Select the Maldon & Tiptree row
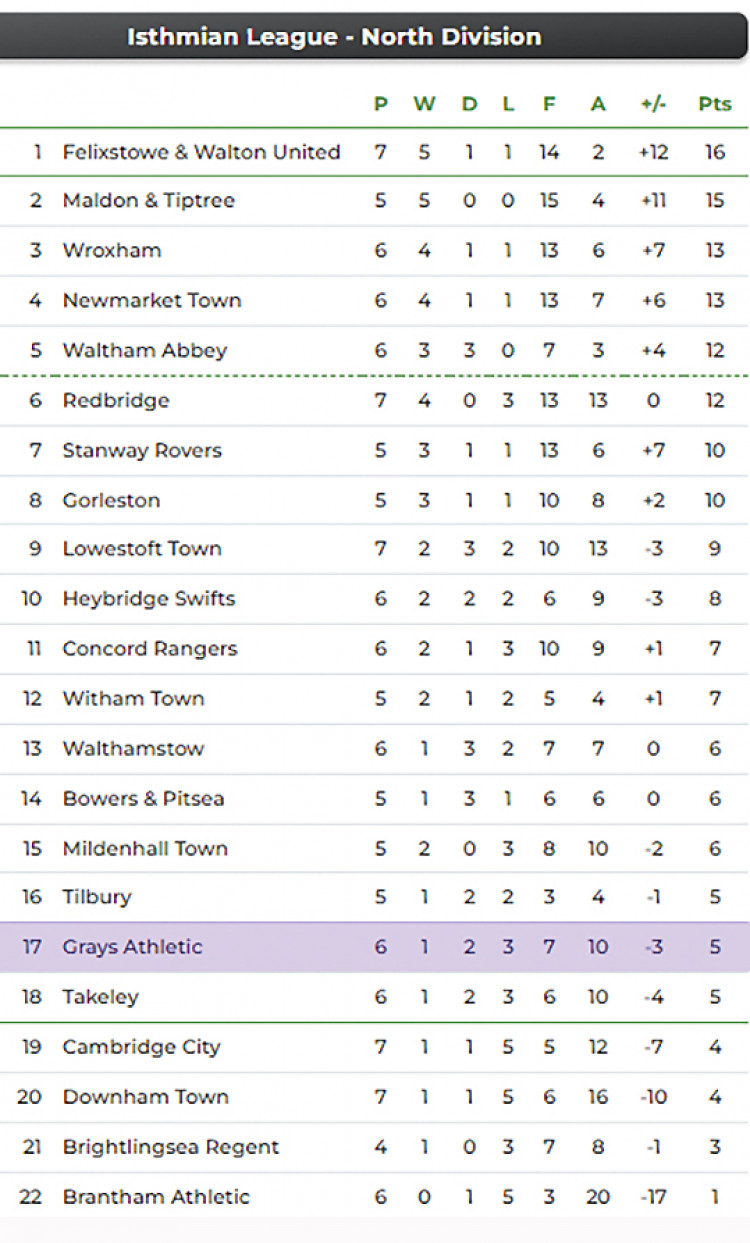The image size is (750, 1243). [375, 201]
